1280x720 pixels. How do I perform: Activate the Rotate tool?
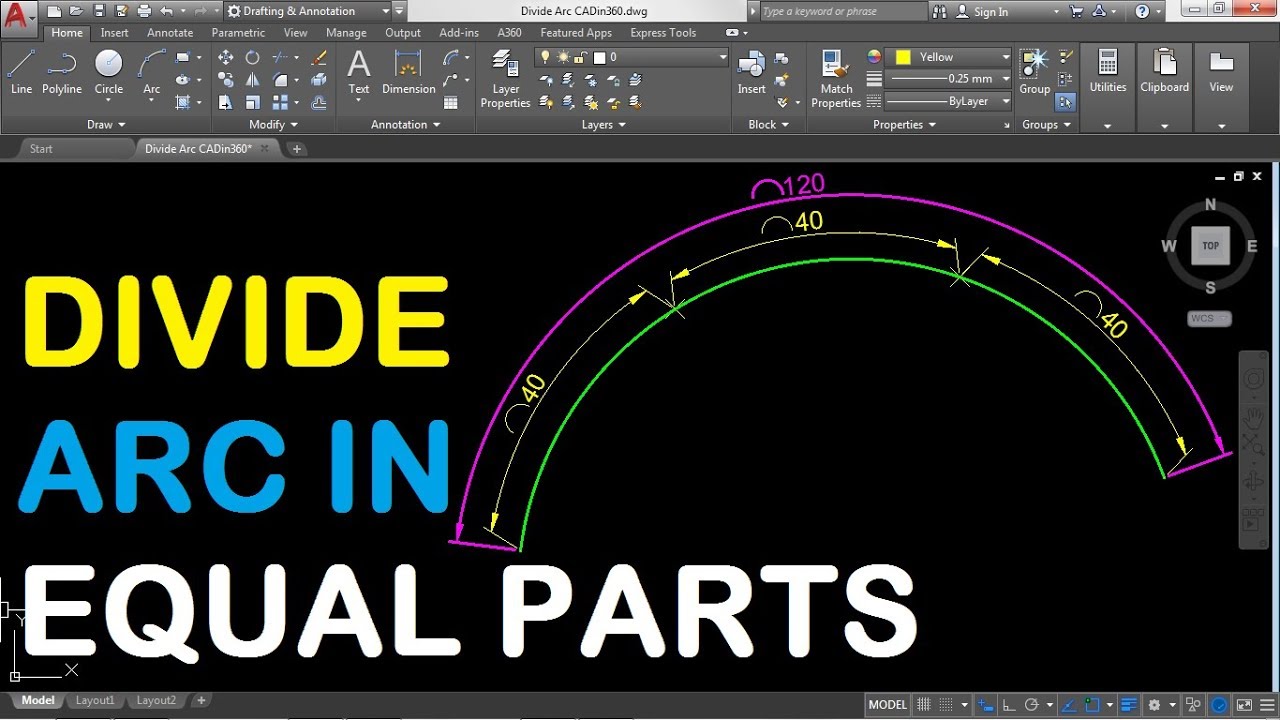253,58
